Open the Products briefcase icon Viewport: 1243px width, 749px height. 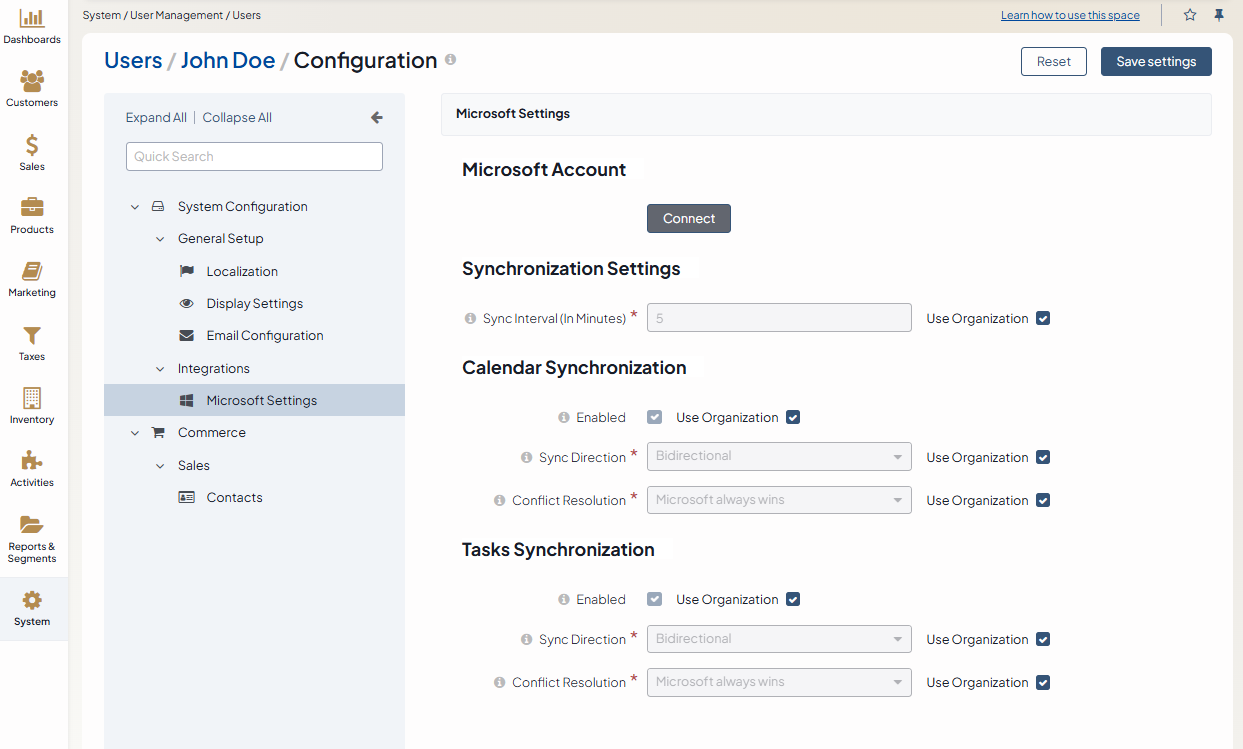[x=32, y=208]
